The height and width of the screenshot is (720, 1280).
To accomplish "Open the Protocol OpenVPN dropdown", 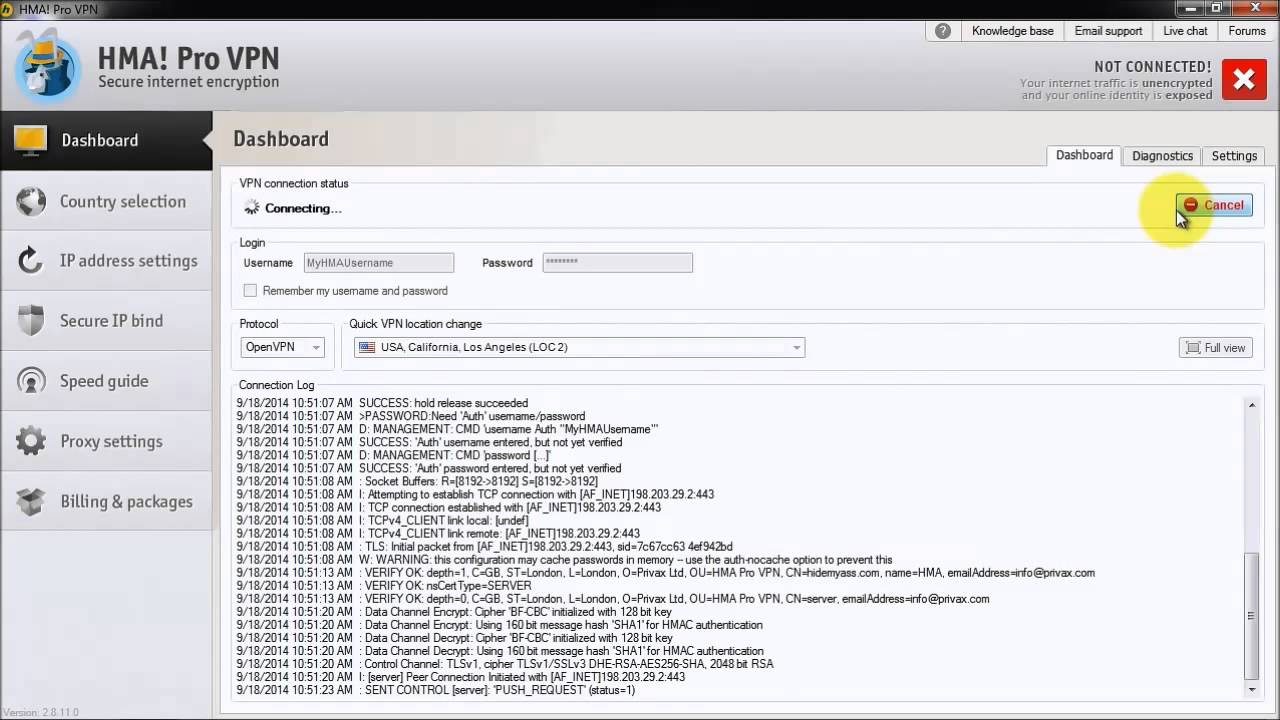I will 283,347.
